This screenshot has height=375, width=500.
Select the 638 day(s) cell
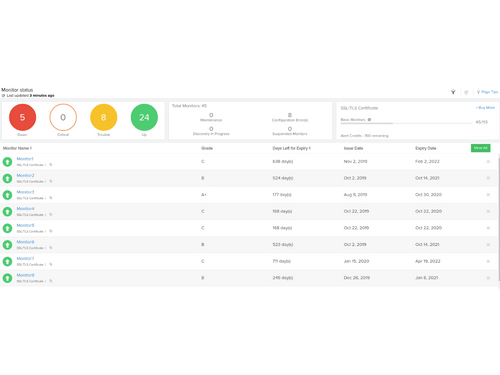[x=283, y=162]
